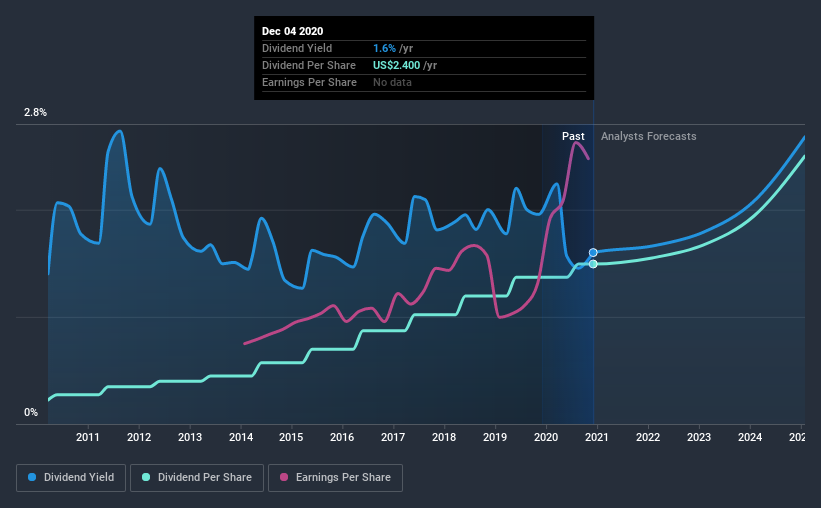Toggle the Earnings Per Share legend button

coord(335,478)
